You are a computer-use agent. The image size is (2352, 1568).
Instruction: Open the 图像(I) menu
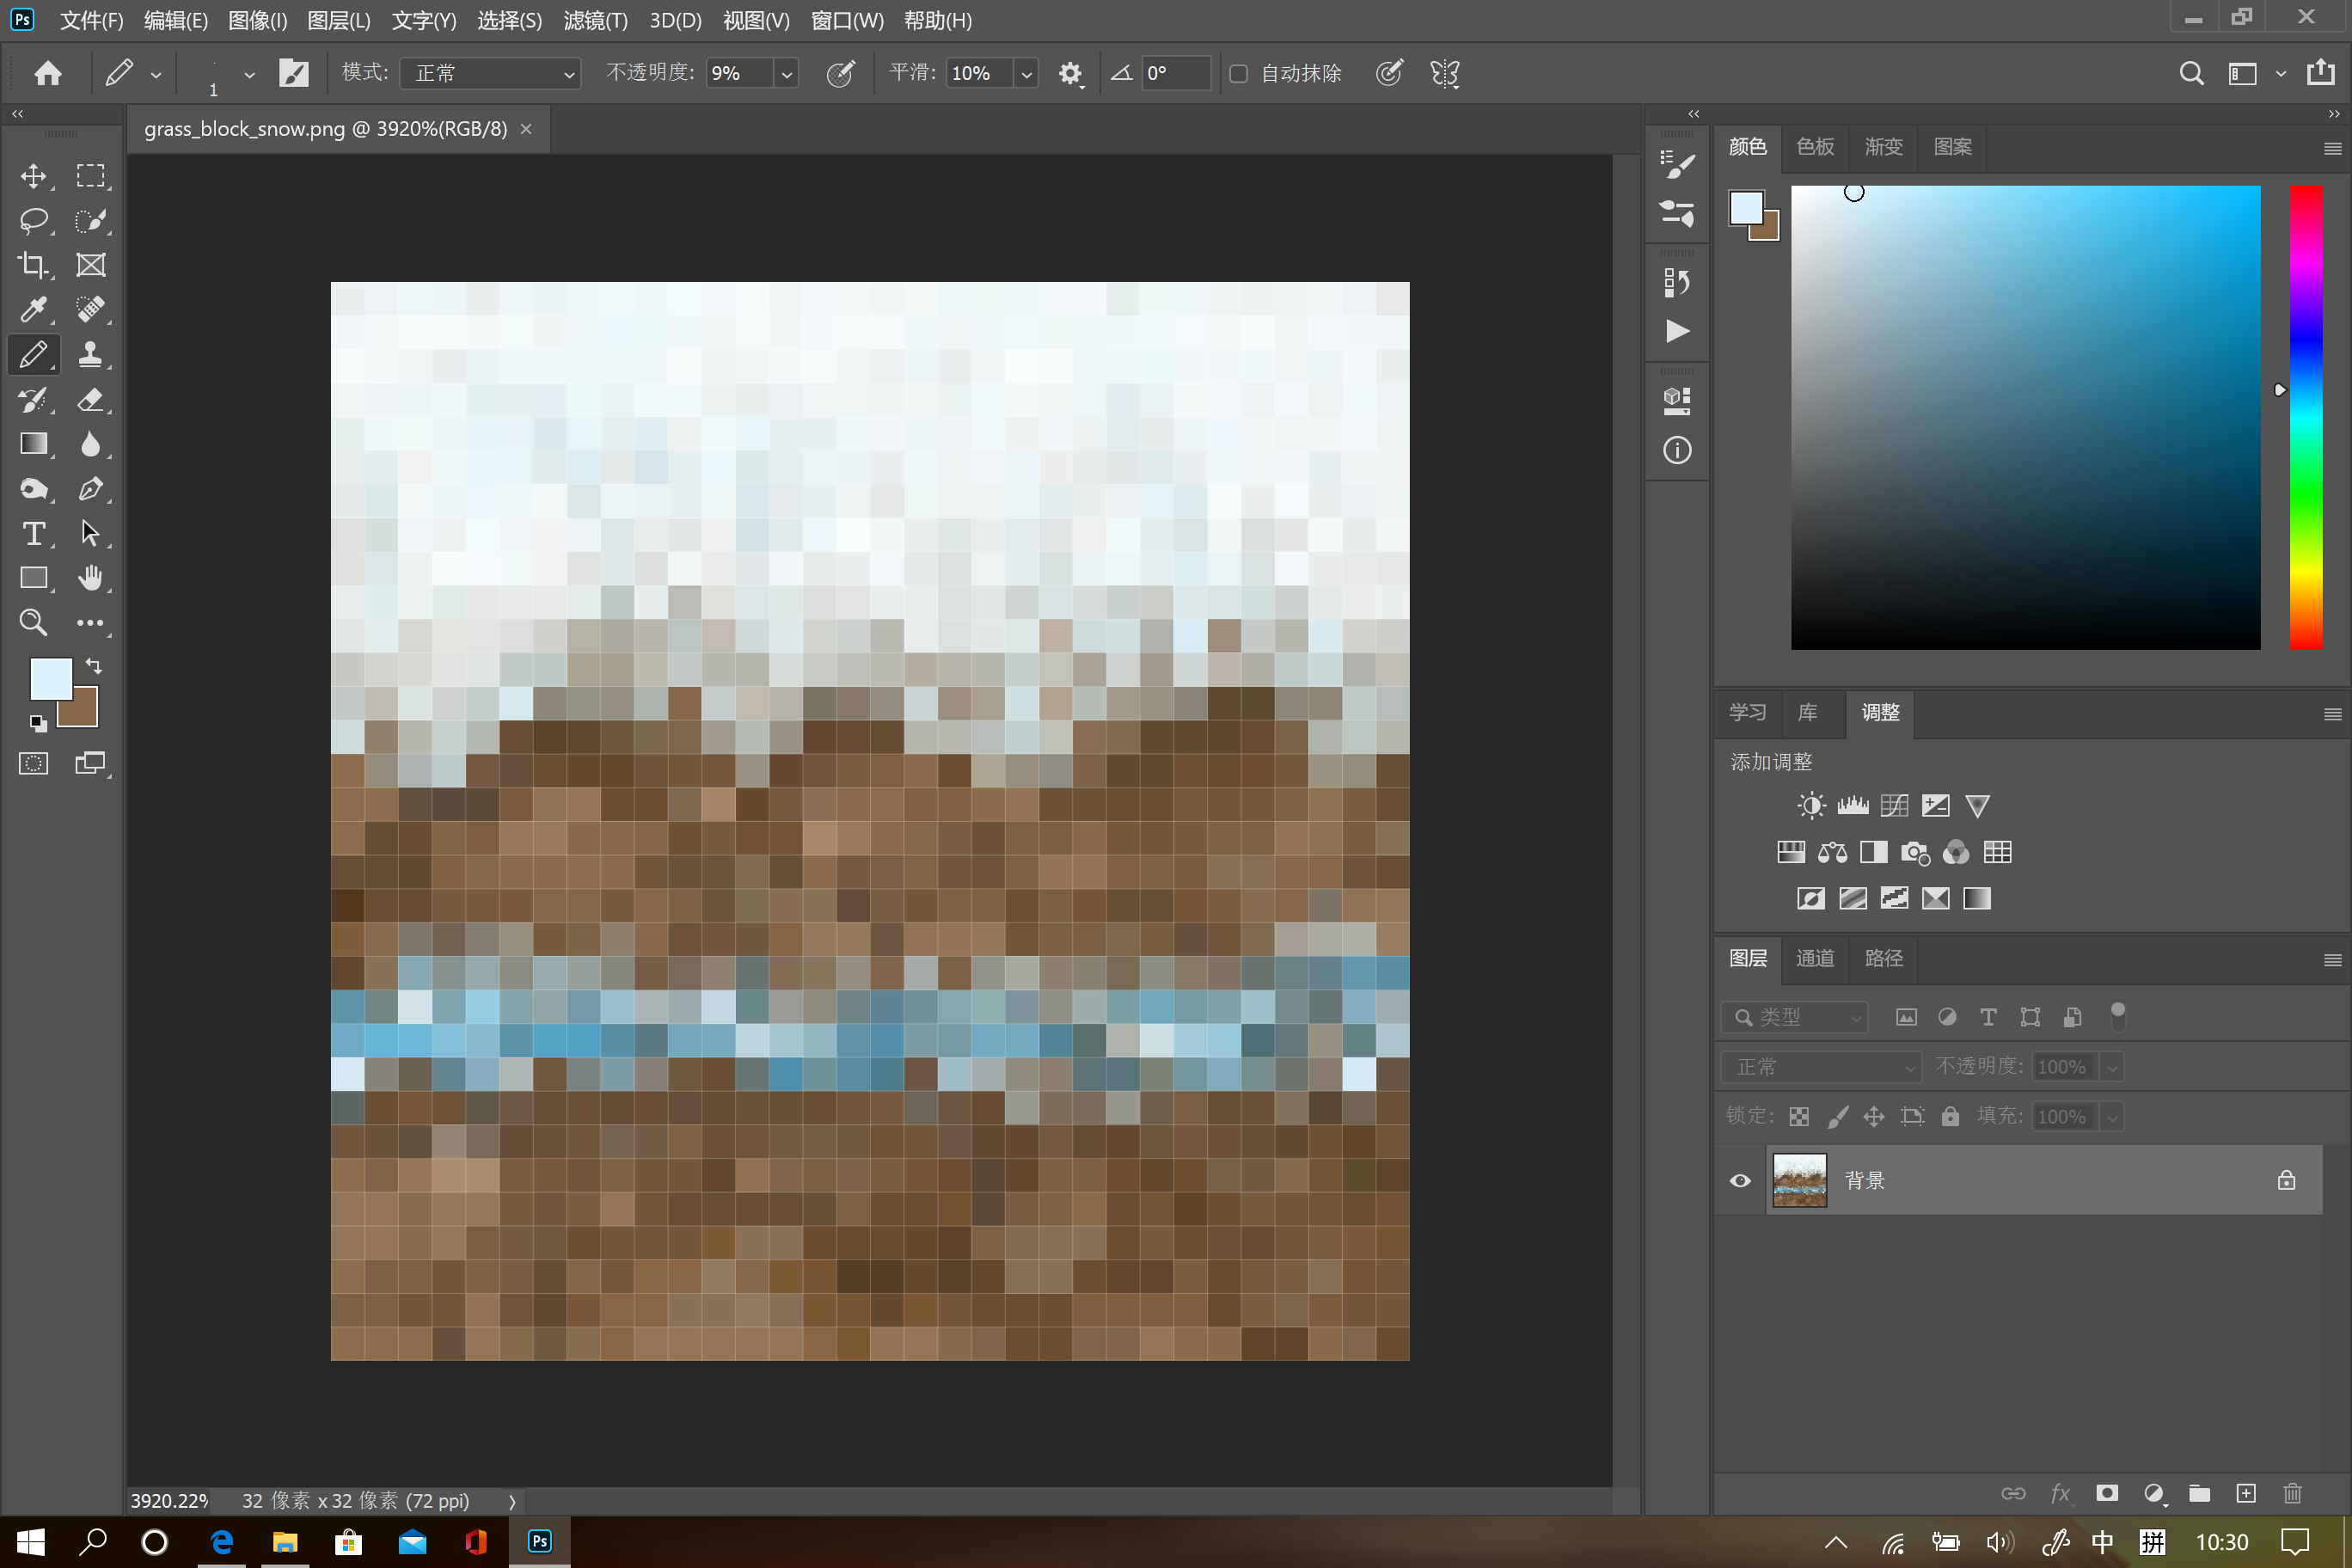point(258,20)
